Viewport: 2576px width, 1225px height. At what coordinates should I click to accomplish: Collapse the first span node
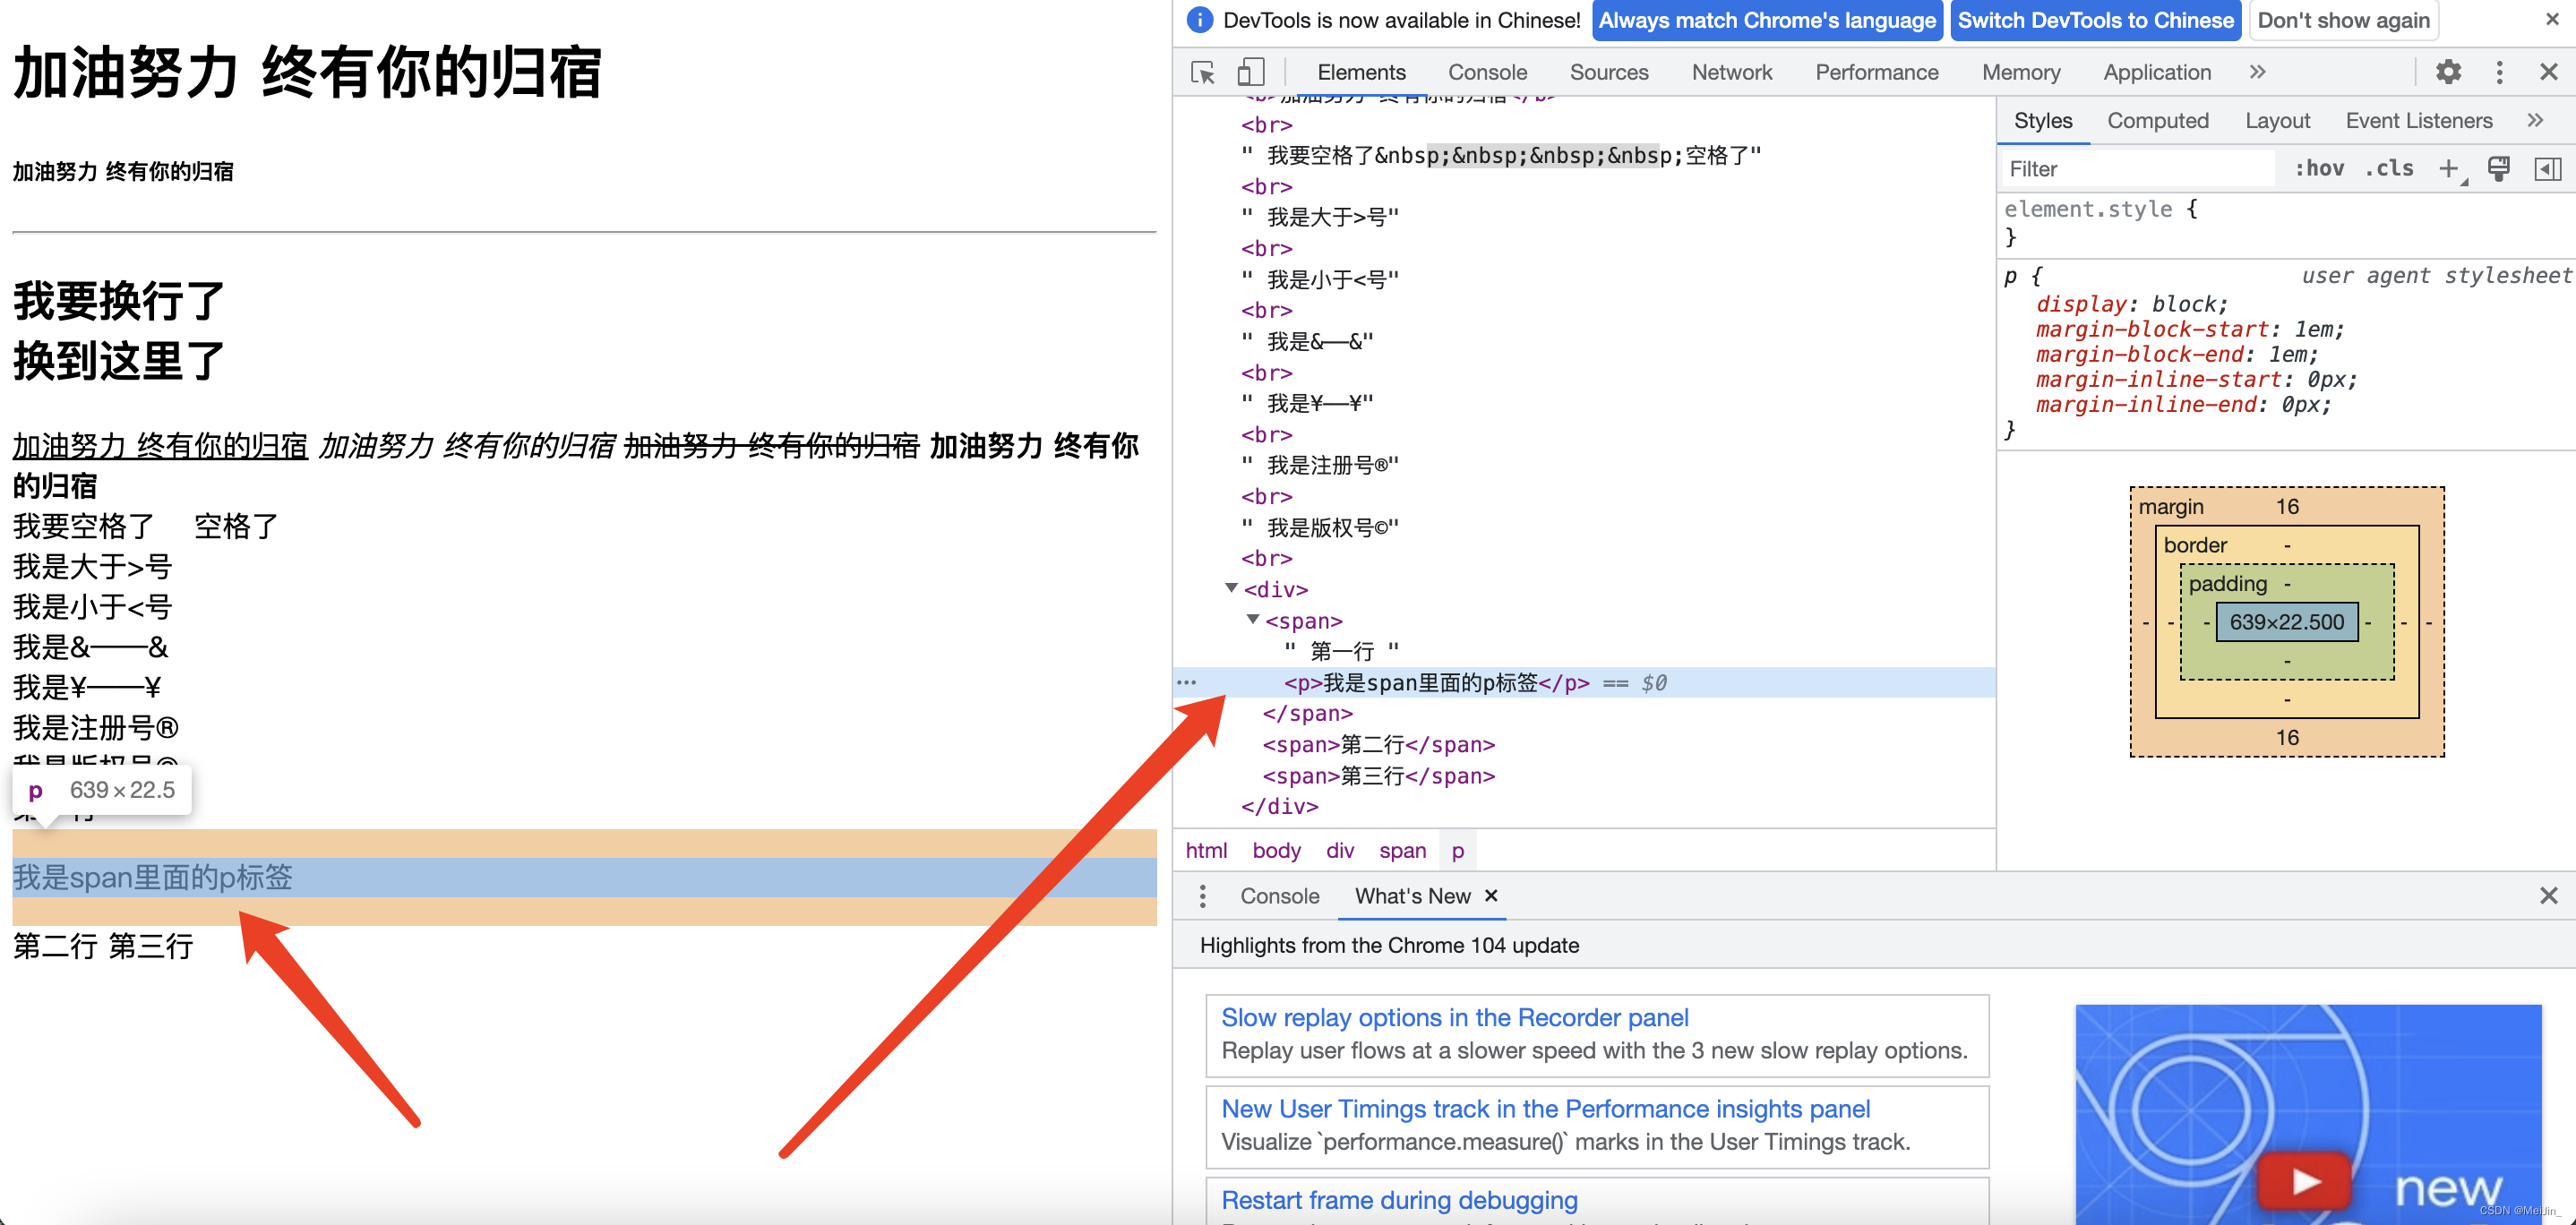tap(1252, 620)
